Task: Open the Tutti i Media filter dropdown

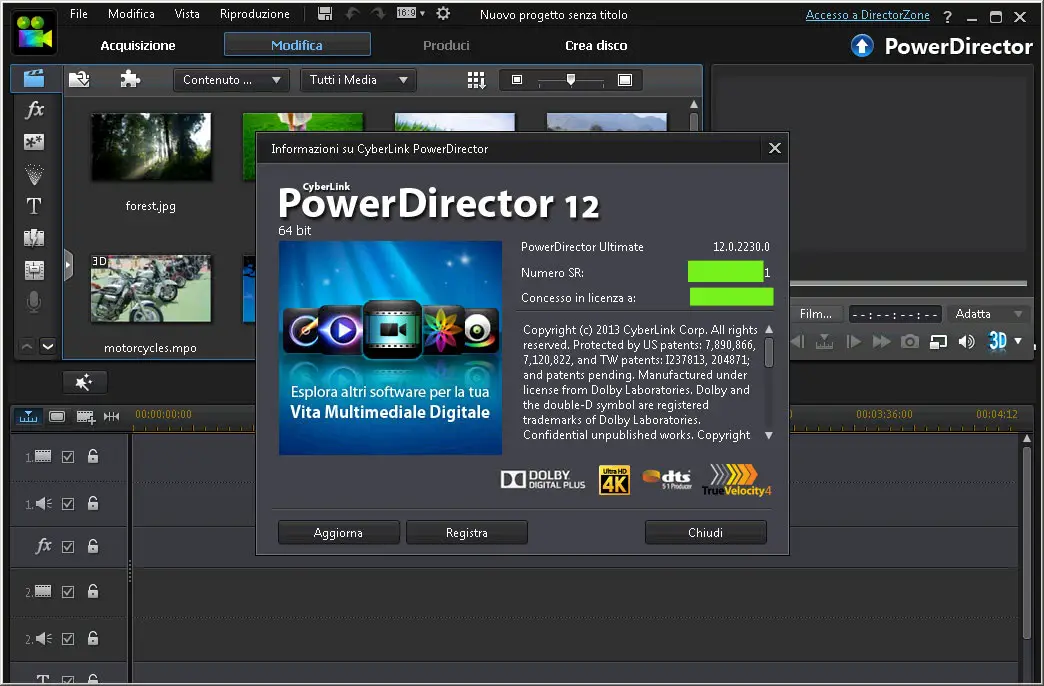Action: point(358,80)
